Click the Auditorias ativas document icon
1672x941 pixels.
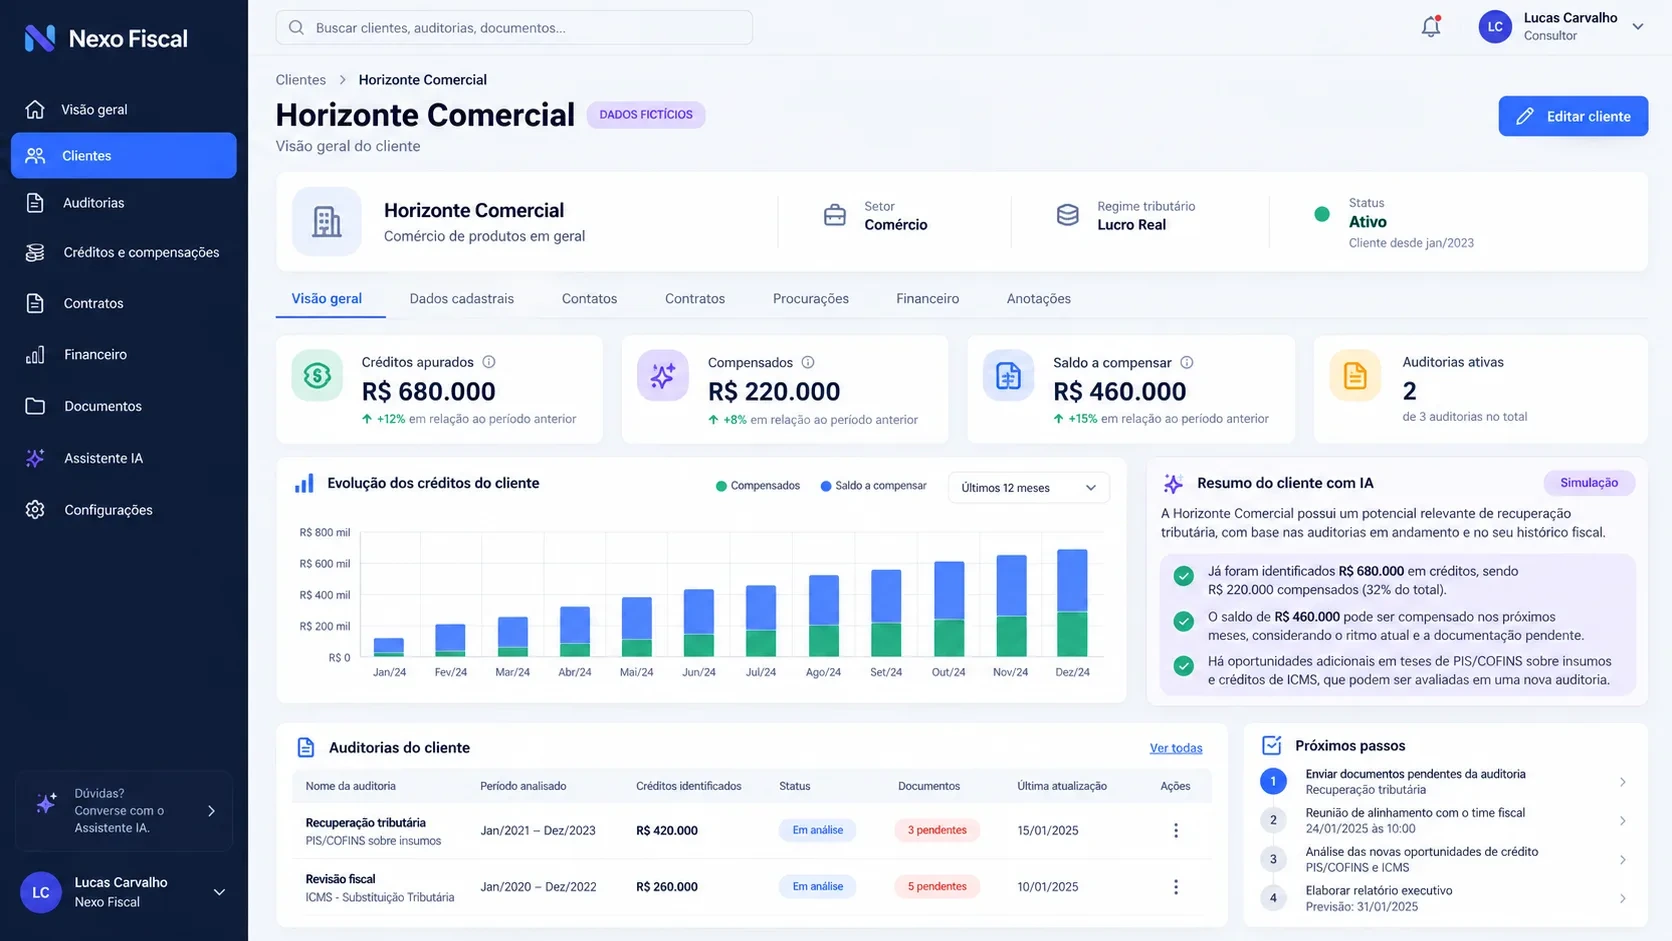pyautogui.click(x=1355, y=376)
